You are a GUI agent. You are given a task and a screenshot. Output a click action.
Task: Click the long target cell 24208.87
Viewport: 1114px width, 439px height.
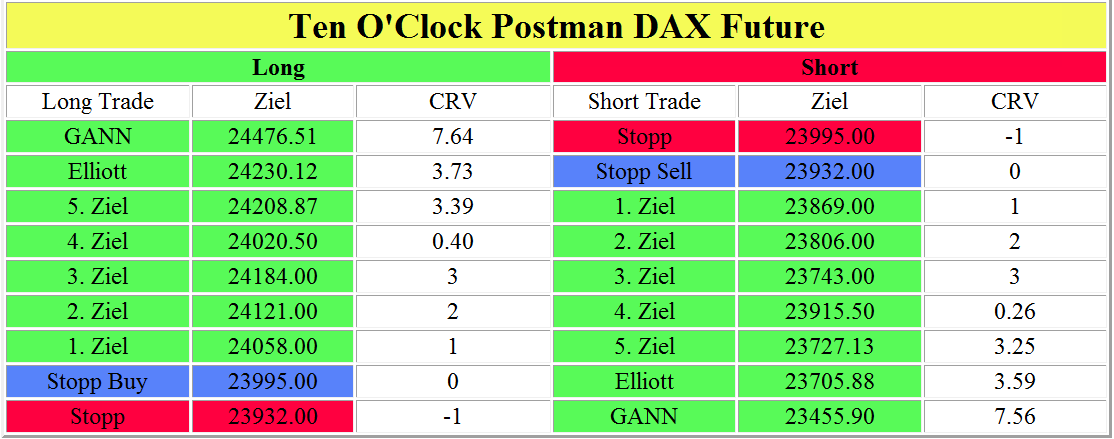click(273, 207)
